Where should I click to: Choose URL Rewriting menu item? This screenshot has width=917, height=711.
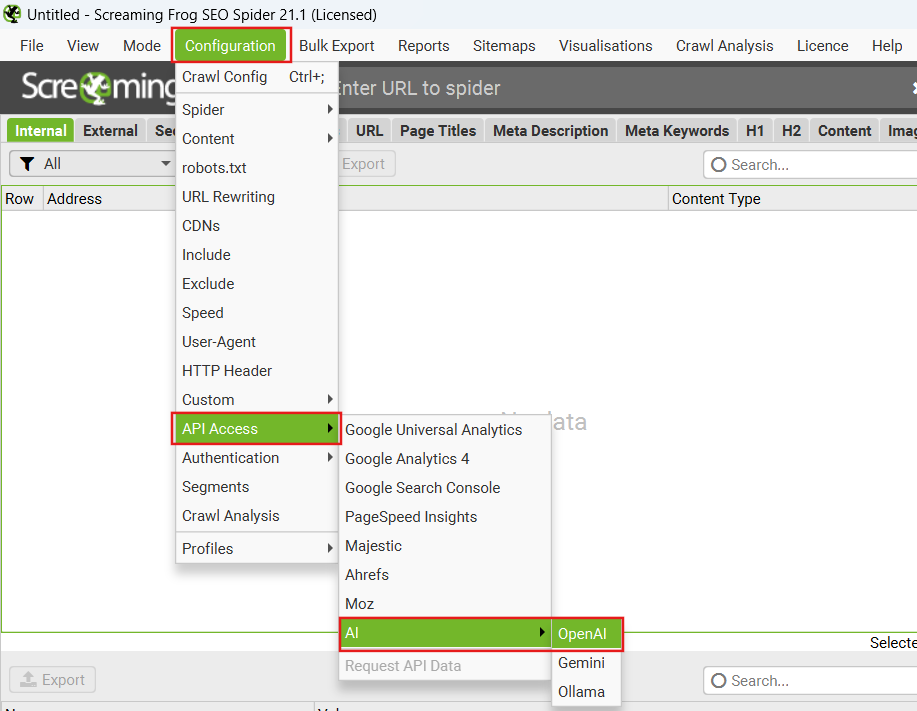click(257, 197)
